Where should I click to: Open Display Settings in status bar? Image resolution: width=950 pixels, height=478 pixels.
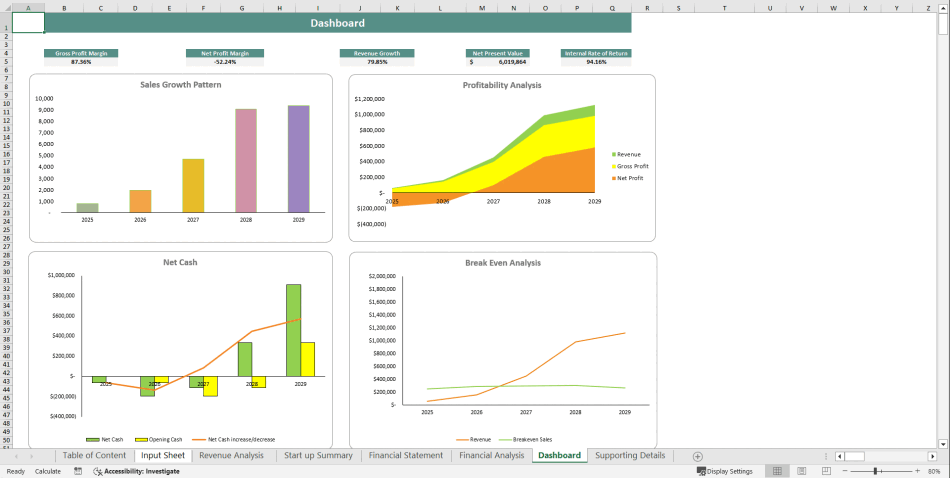tap(724, 471)
